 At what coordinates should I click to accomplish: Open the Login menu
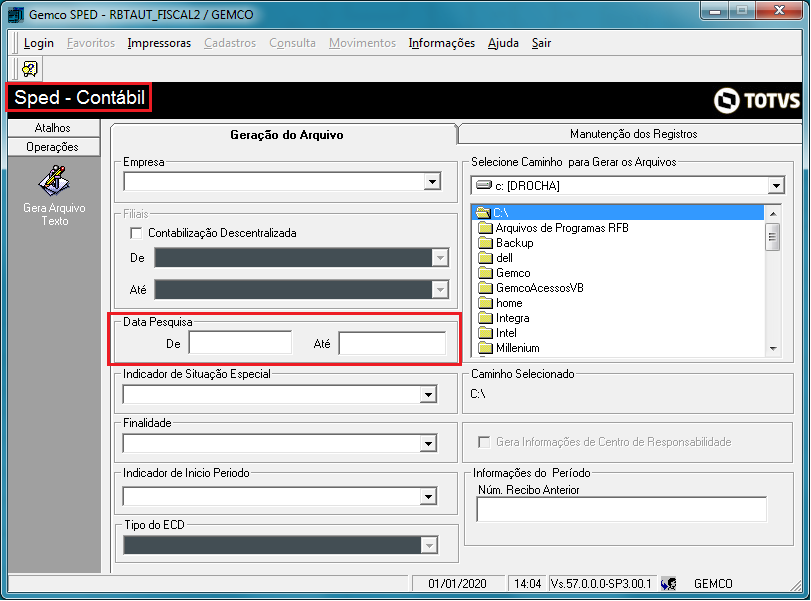pyautogui.click(x=39, y=43)
